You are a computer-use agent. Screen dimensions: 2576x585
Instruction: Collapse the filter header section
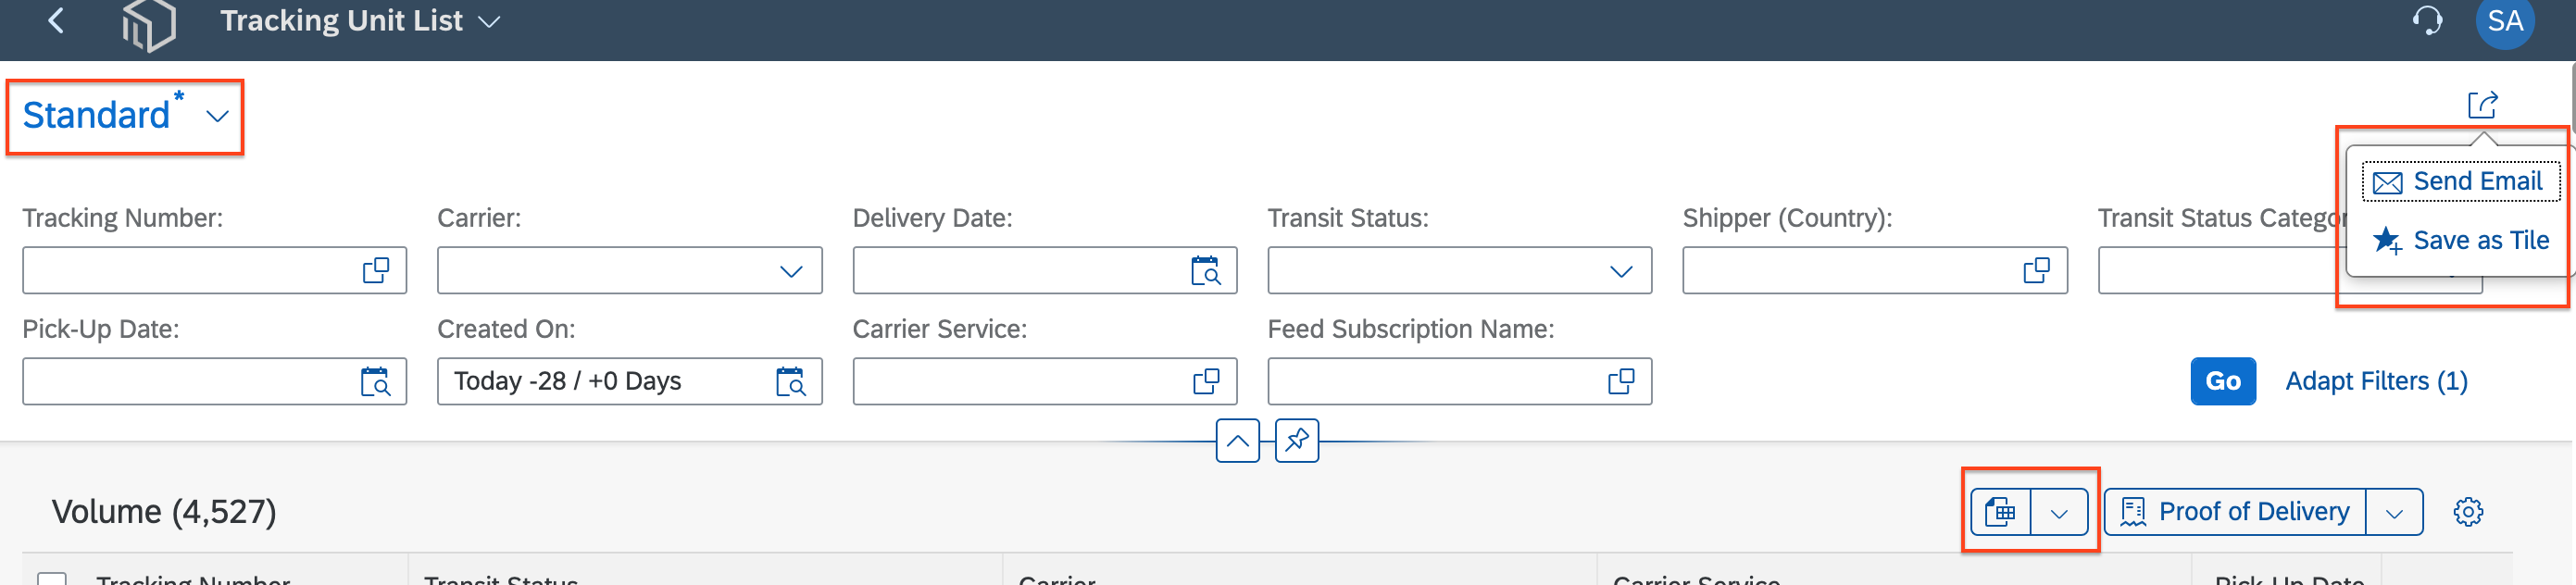pyautogui.click(x=1237, y=440)
